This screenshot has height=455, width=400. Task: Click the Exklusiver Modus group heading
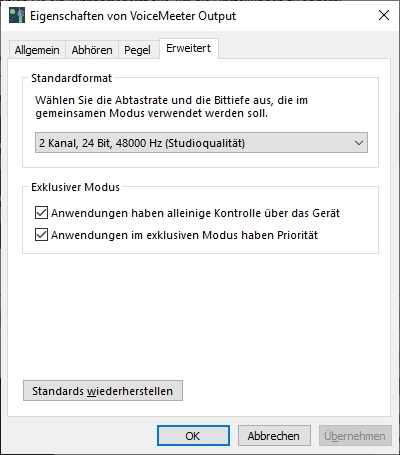75,187
